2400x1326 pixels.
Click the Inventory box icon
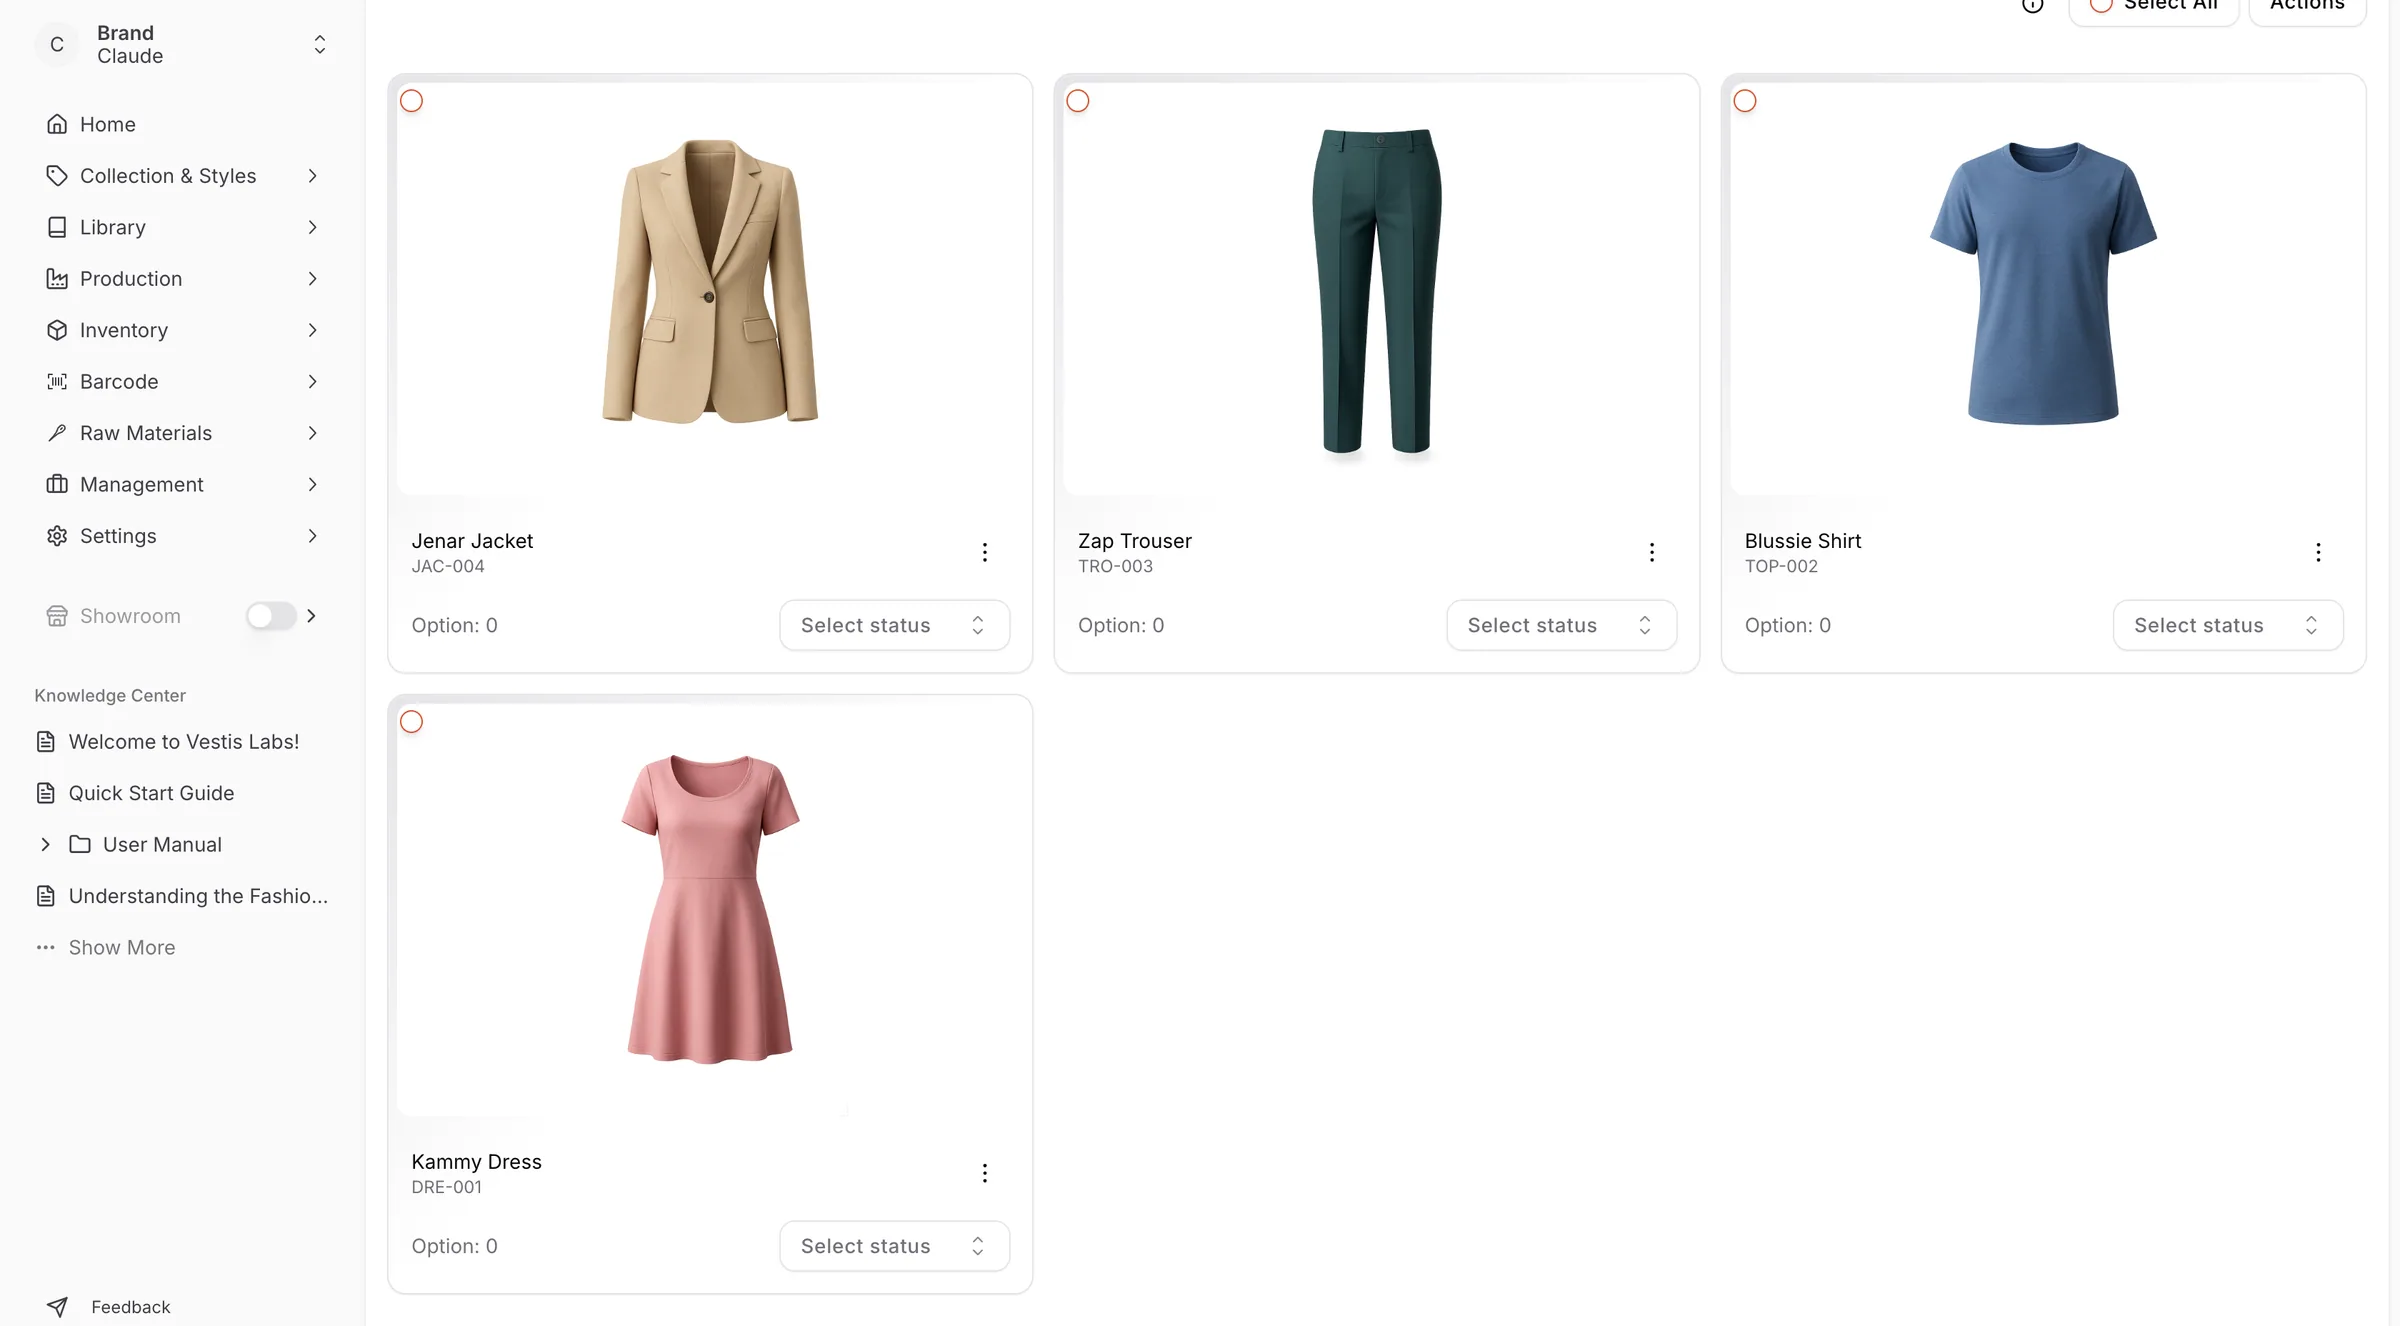(57, 330)
